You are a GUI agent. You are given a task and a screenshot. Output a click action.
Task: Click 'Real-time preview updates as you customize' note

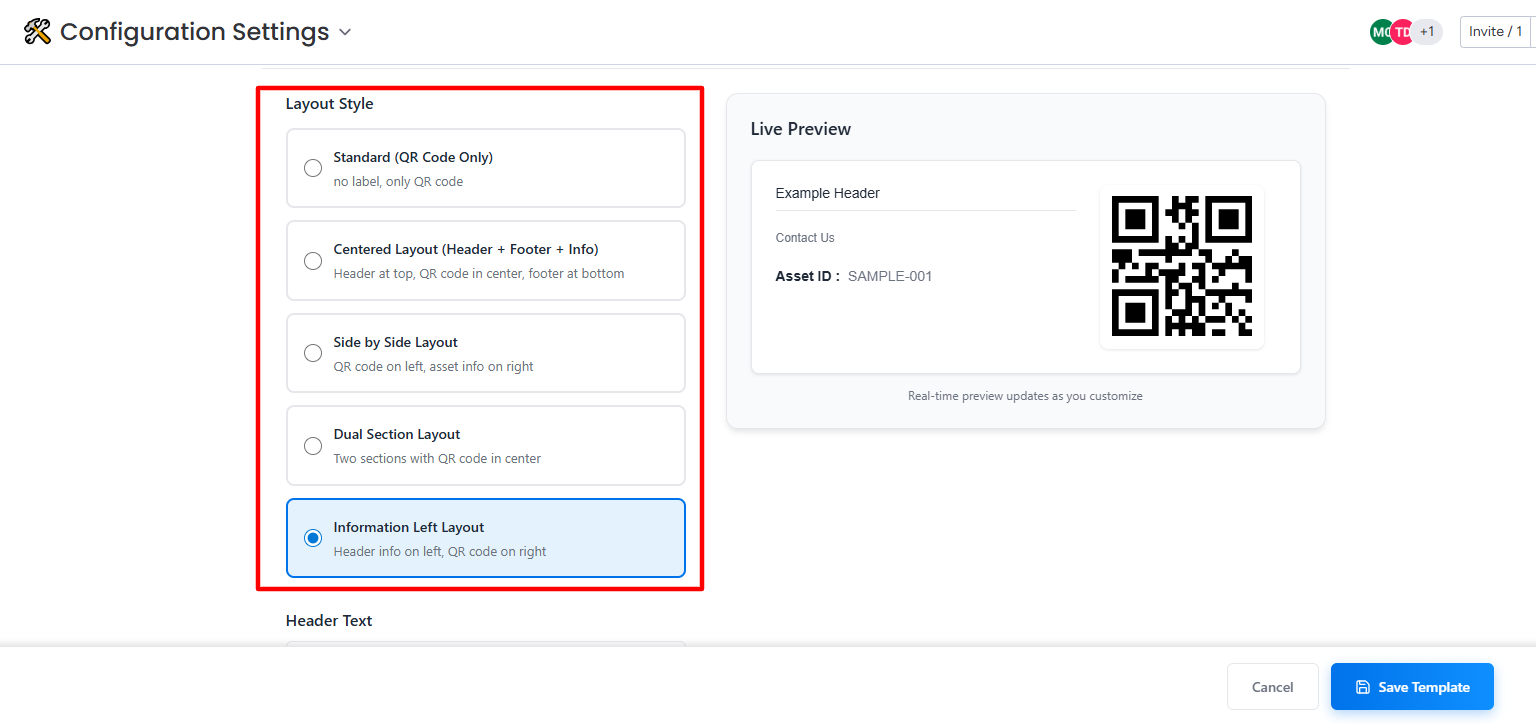pos(1025,396)
